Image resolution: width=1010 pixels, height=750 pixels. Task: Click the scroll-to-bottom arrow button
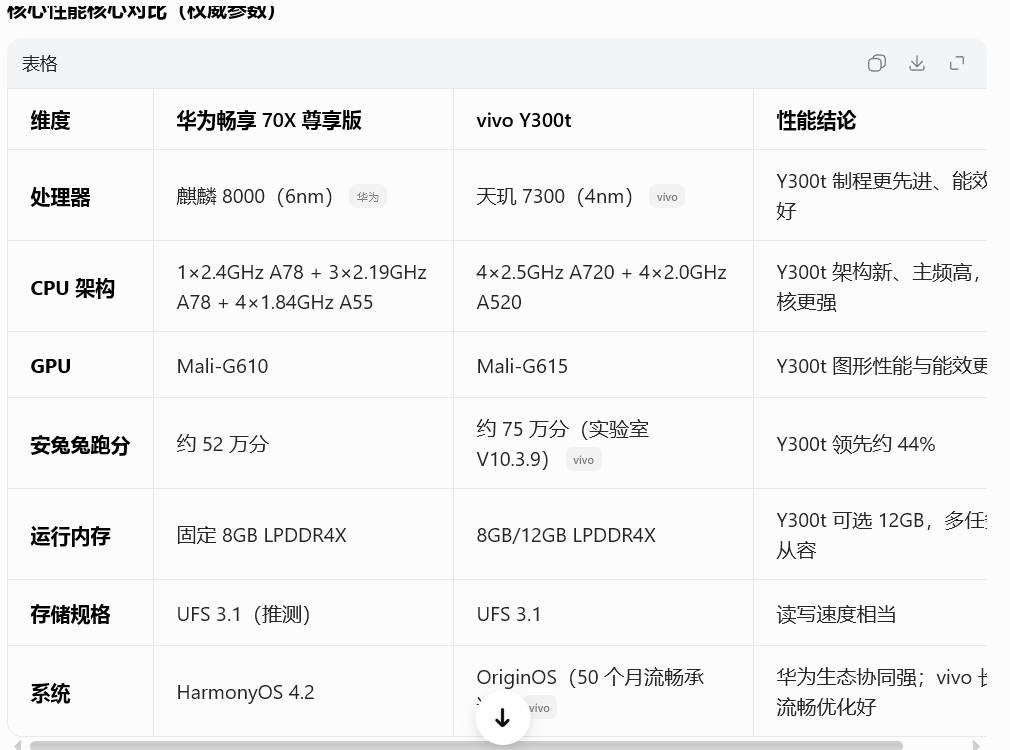(x=503, y=716)
